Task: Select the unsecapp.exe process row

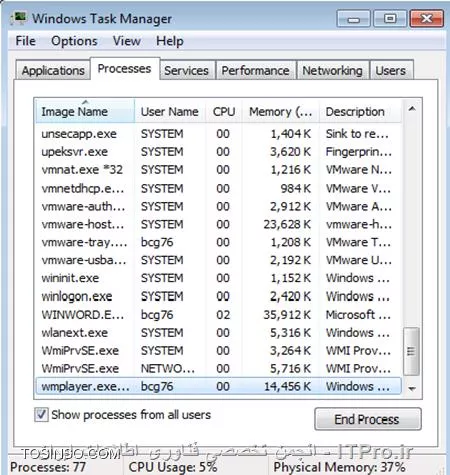Action: [x=218, y=134]
